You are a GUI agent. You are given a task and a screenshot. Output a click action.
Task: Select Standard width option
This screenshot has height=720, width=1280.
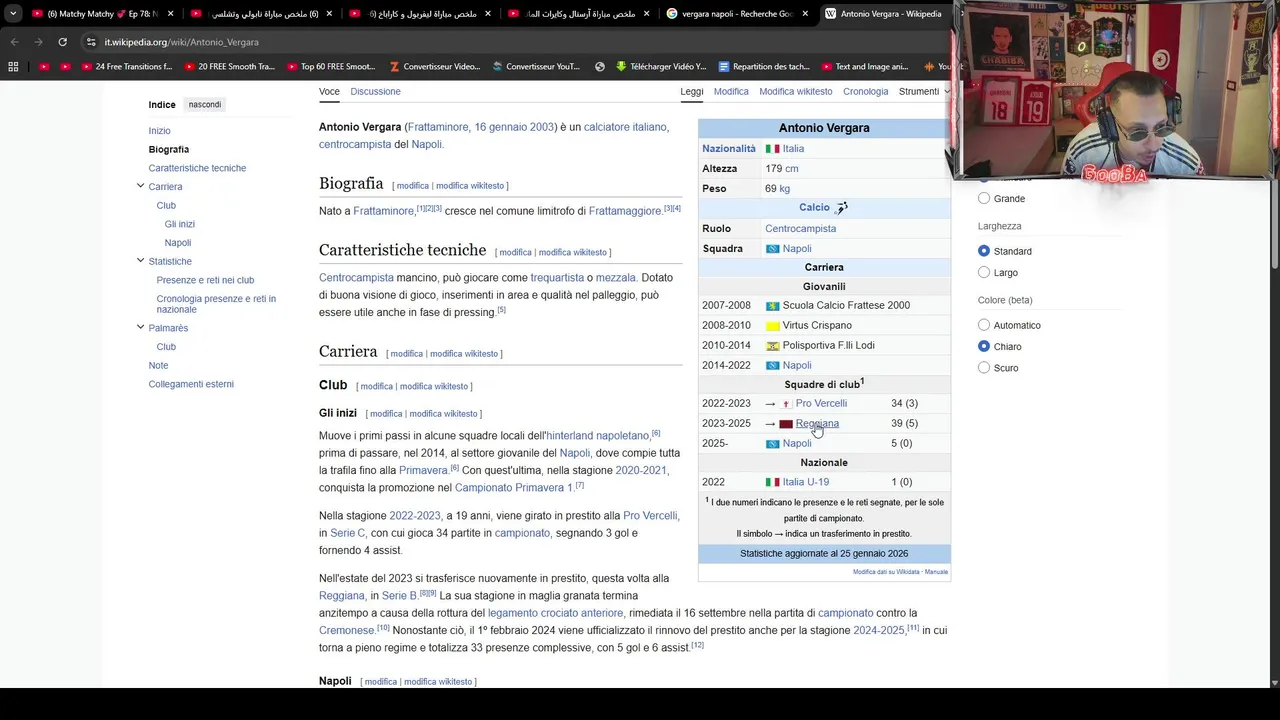coord(984,251)
